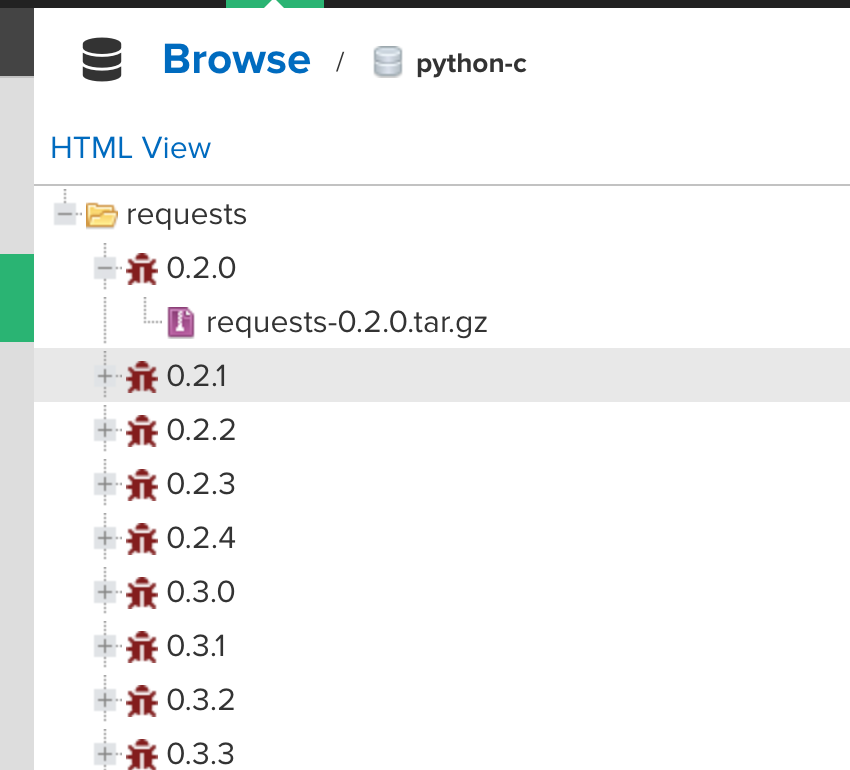
Task: Expand the 0.2.2 version node
Action: click(105, 430)
